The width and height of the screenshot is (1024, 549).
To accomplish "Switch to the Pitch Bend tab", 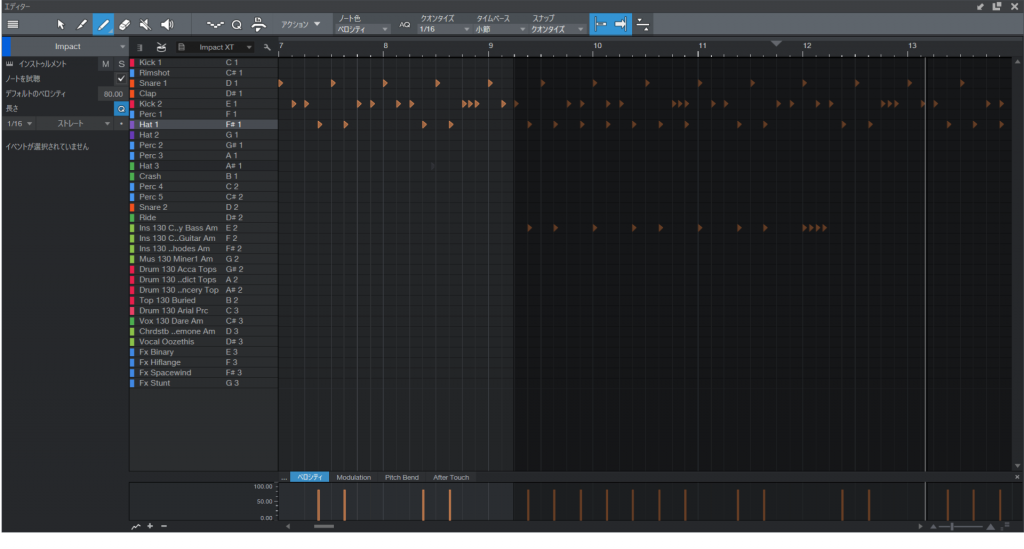I will pyautogui.click(x=402, y=478).
